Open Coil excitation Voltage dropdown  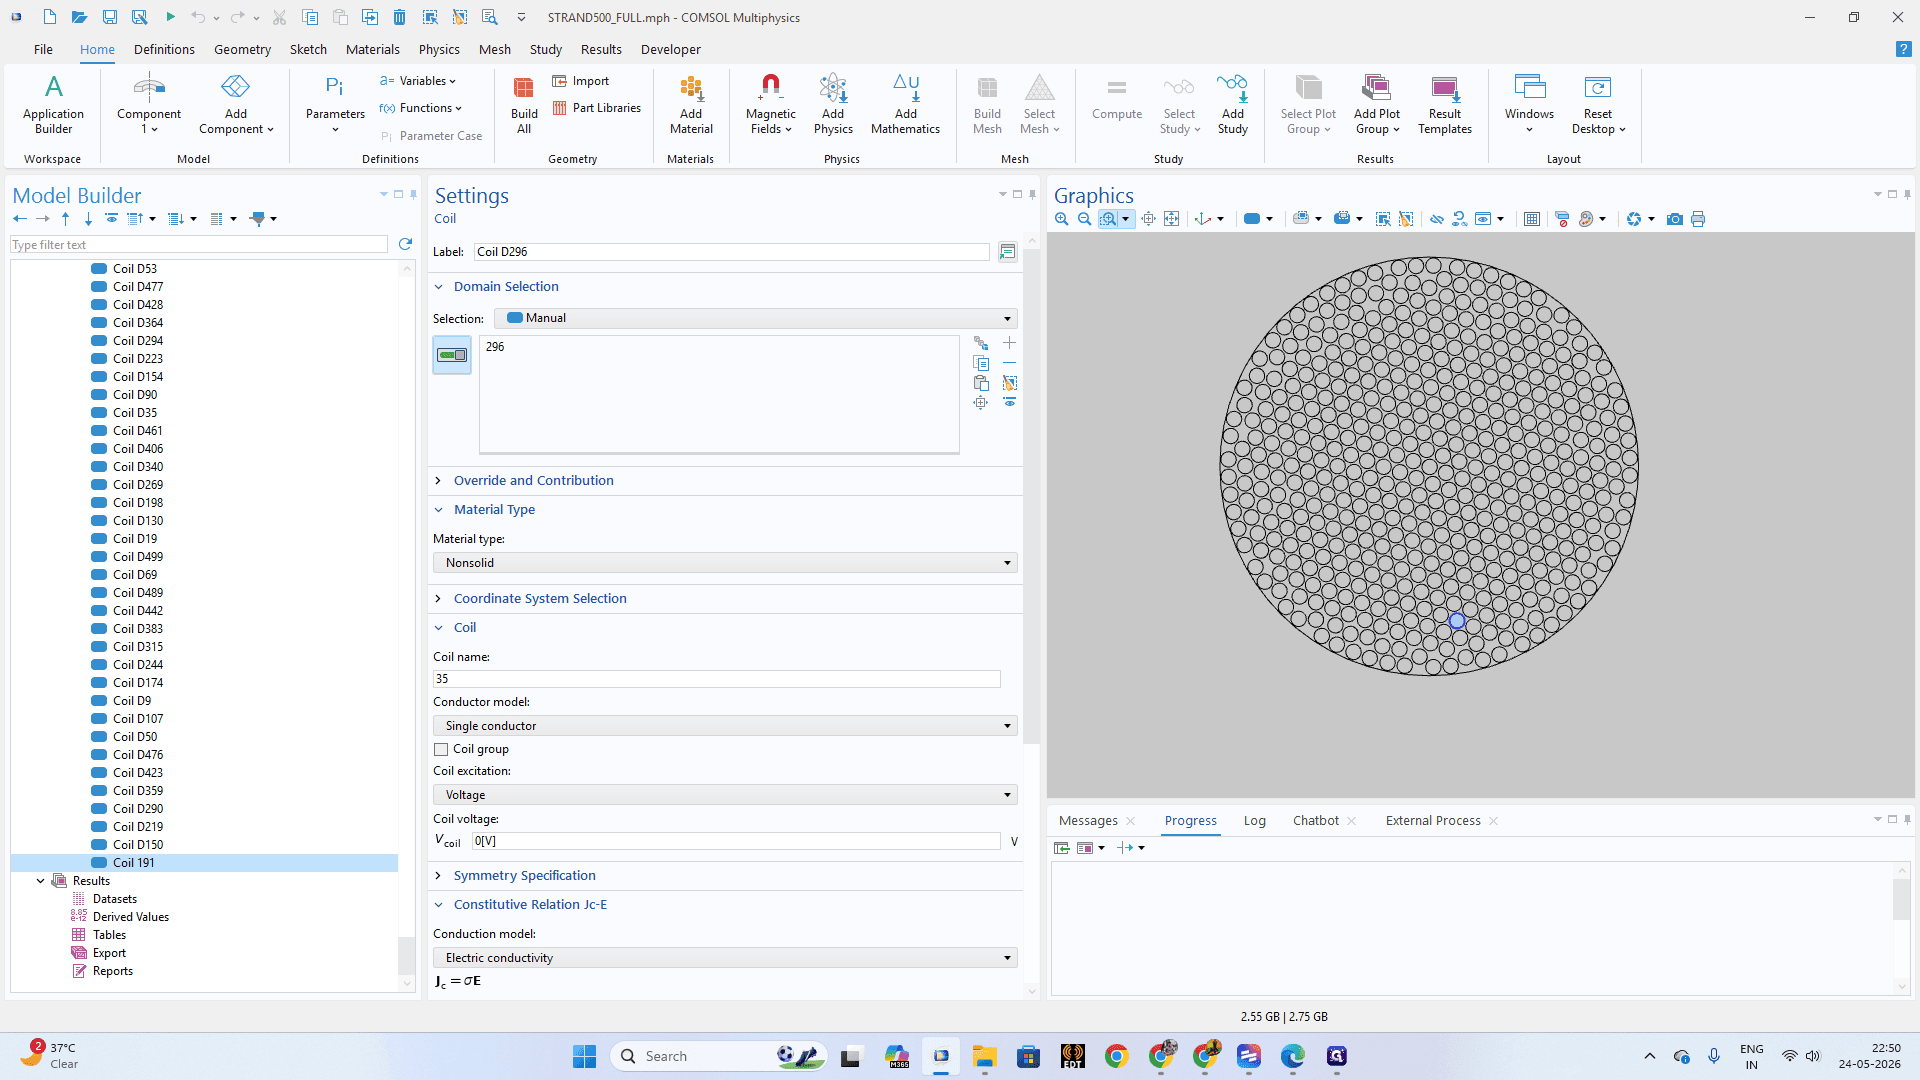click(x=725, y=795)
